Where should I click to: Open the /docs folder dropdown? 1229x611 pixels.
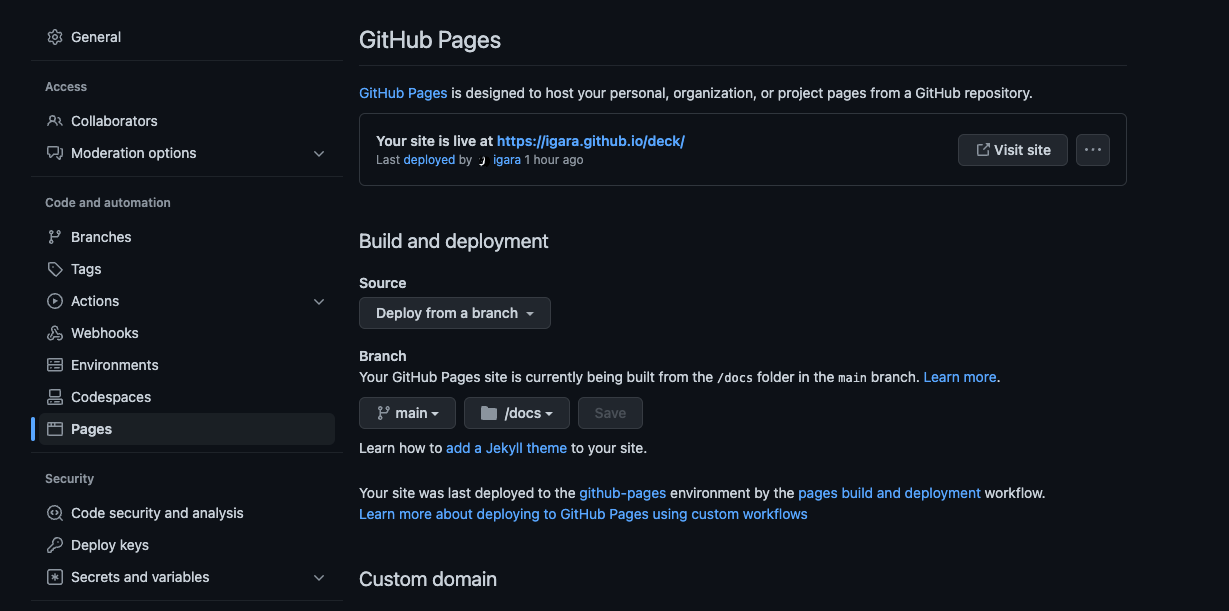click(516, 412)
